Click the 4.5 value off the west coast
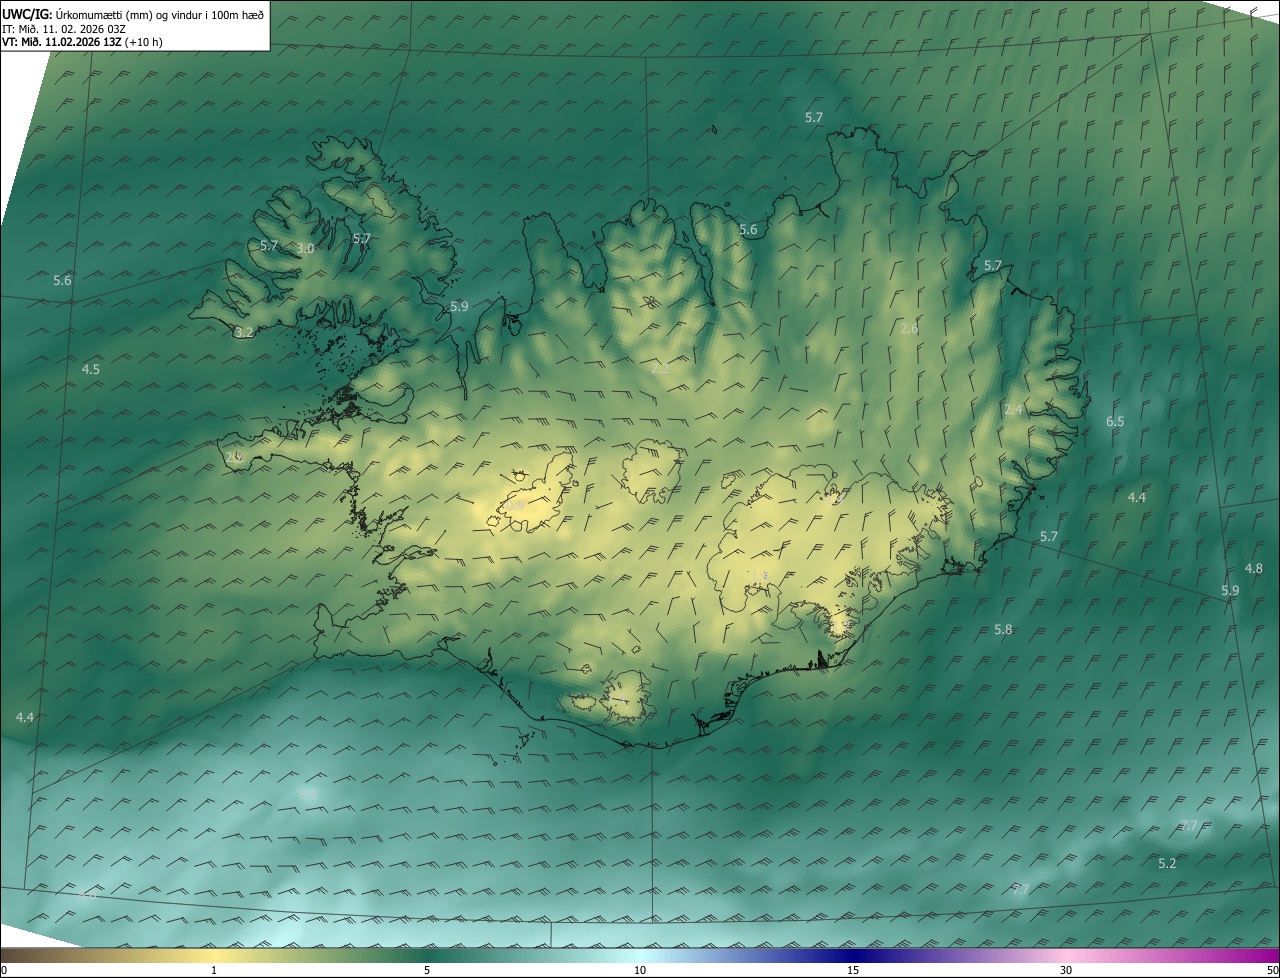The width and height of the screenshot is (1280, 978). pos(91,370)
